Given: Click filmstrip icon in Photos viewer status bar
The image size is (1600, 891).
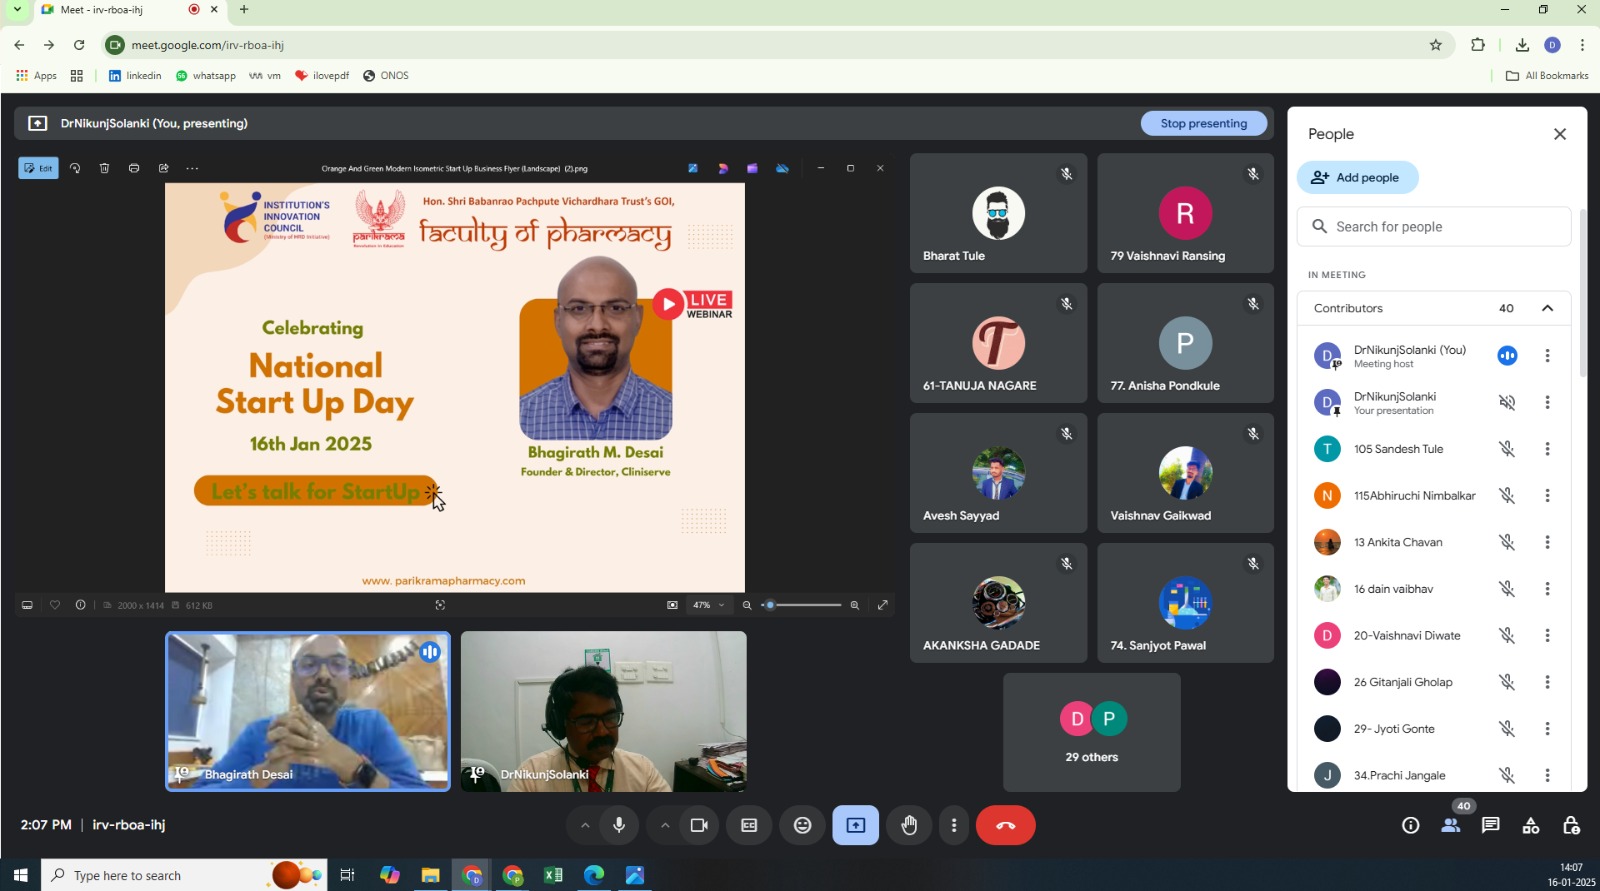Looking at the screenshot, I should 27,605.
